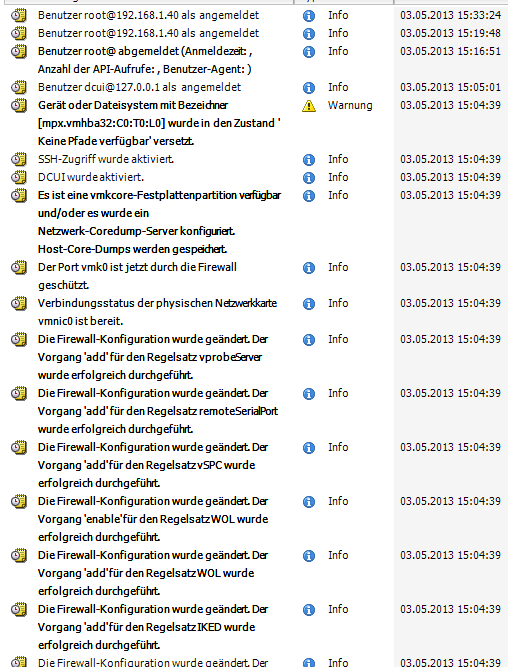Click the event icon of the remoteSerialPort firewall entry

point(18,393)
